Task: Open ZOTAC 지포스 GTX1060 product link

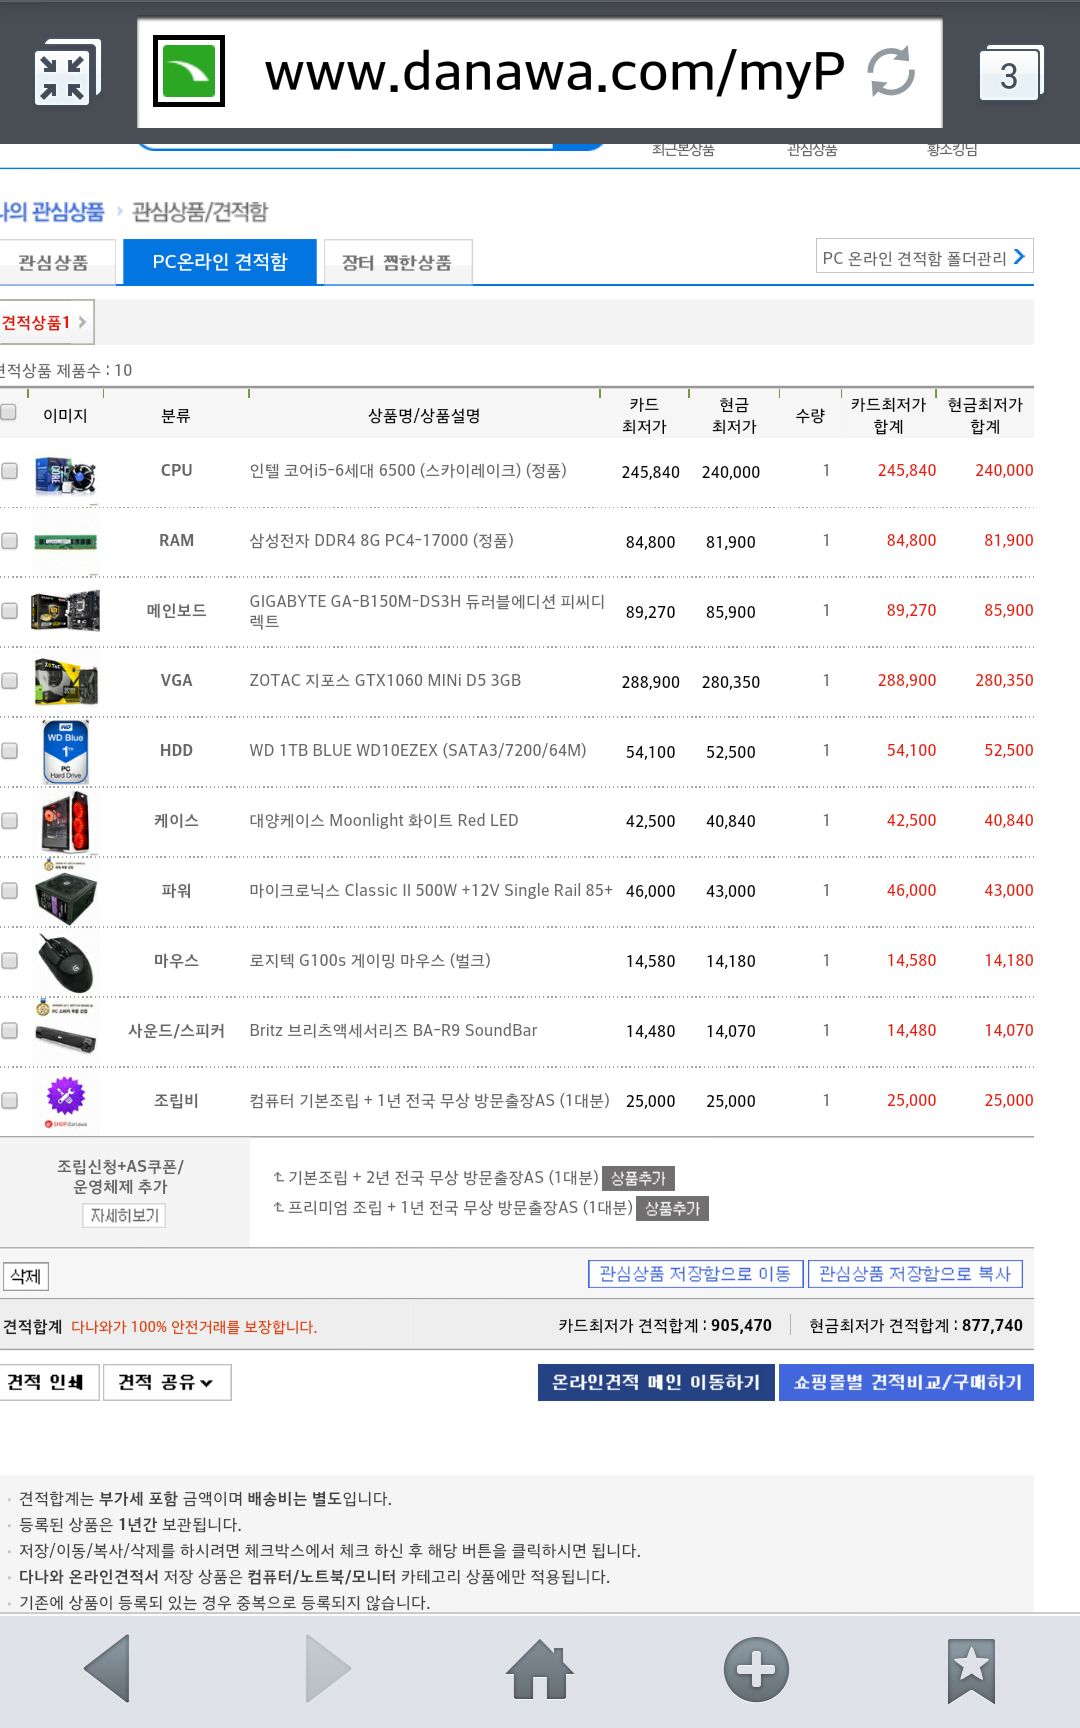Action: click(385, 680)
